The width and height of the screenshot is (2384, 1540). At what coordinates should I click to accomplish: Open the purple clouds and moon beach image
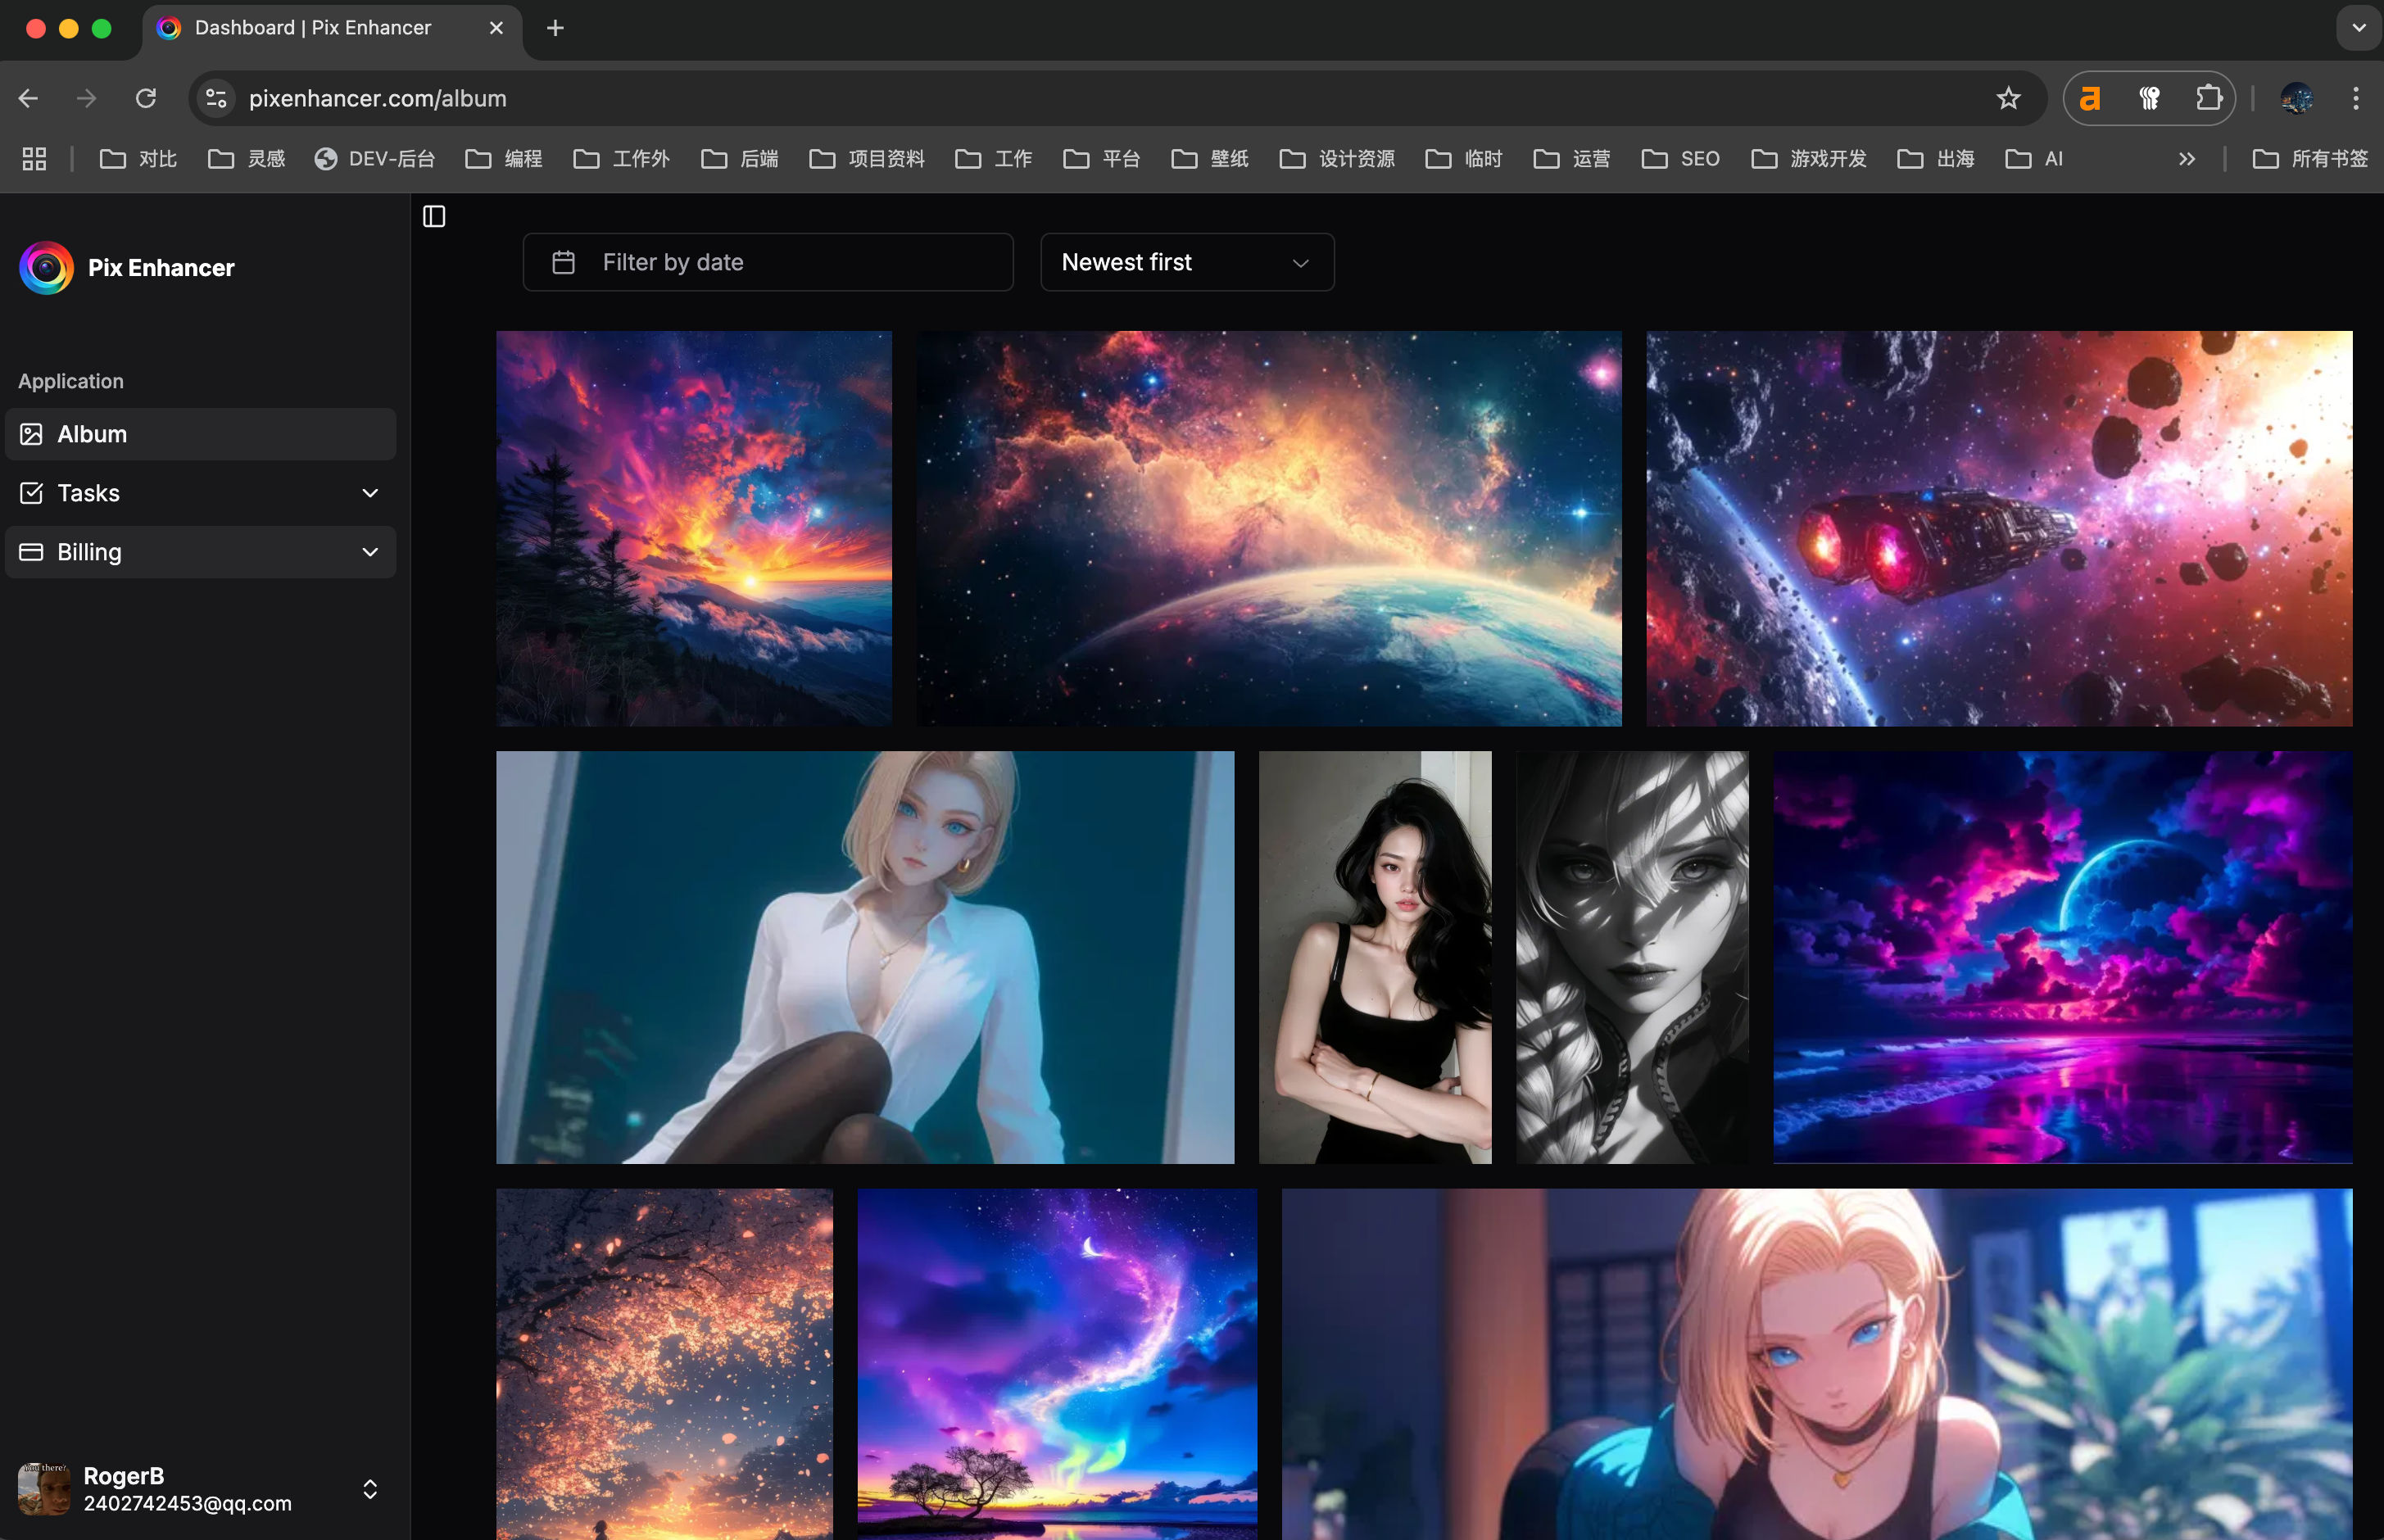click(2063, 957)
